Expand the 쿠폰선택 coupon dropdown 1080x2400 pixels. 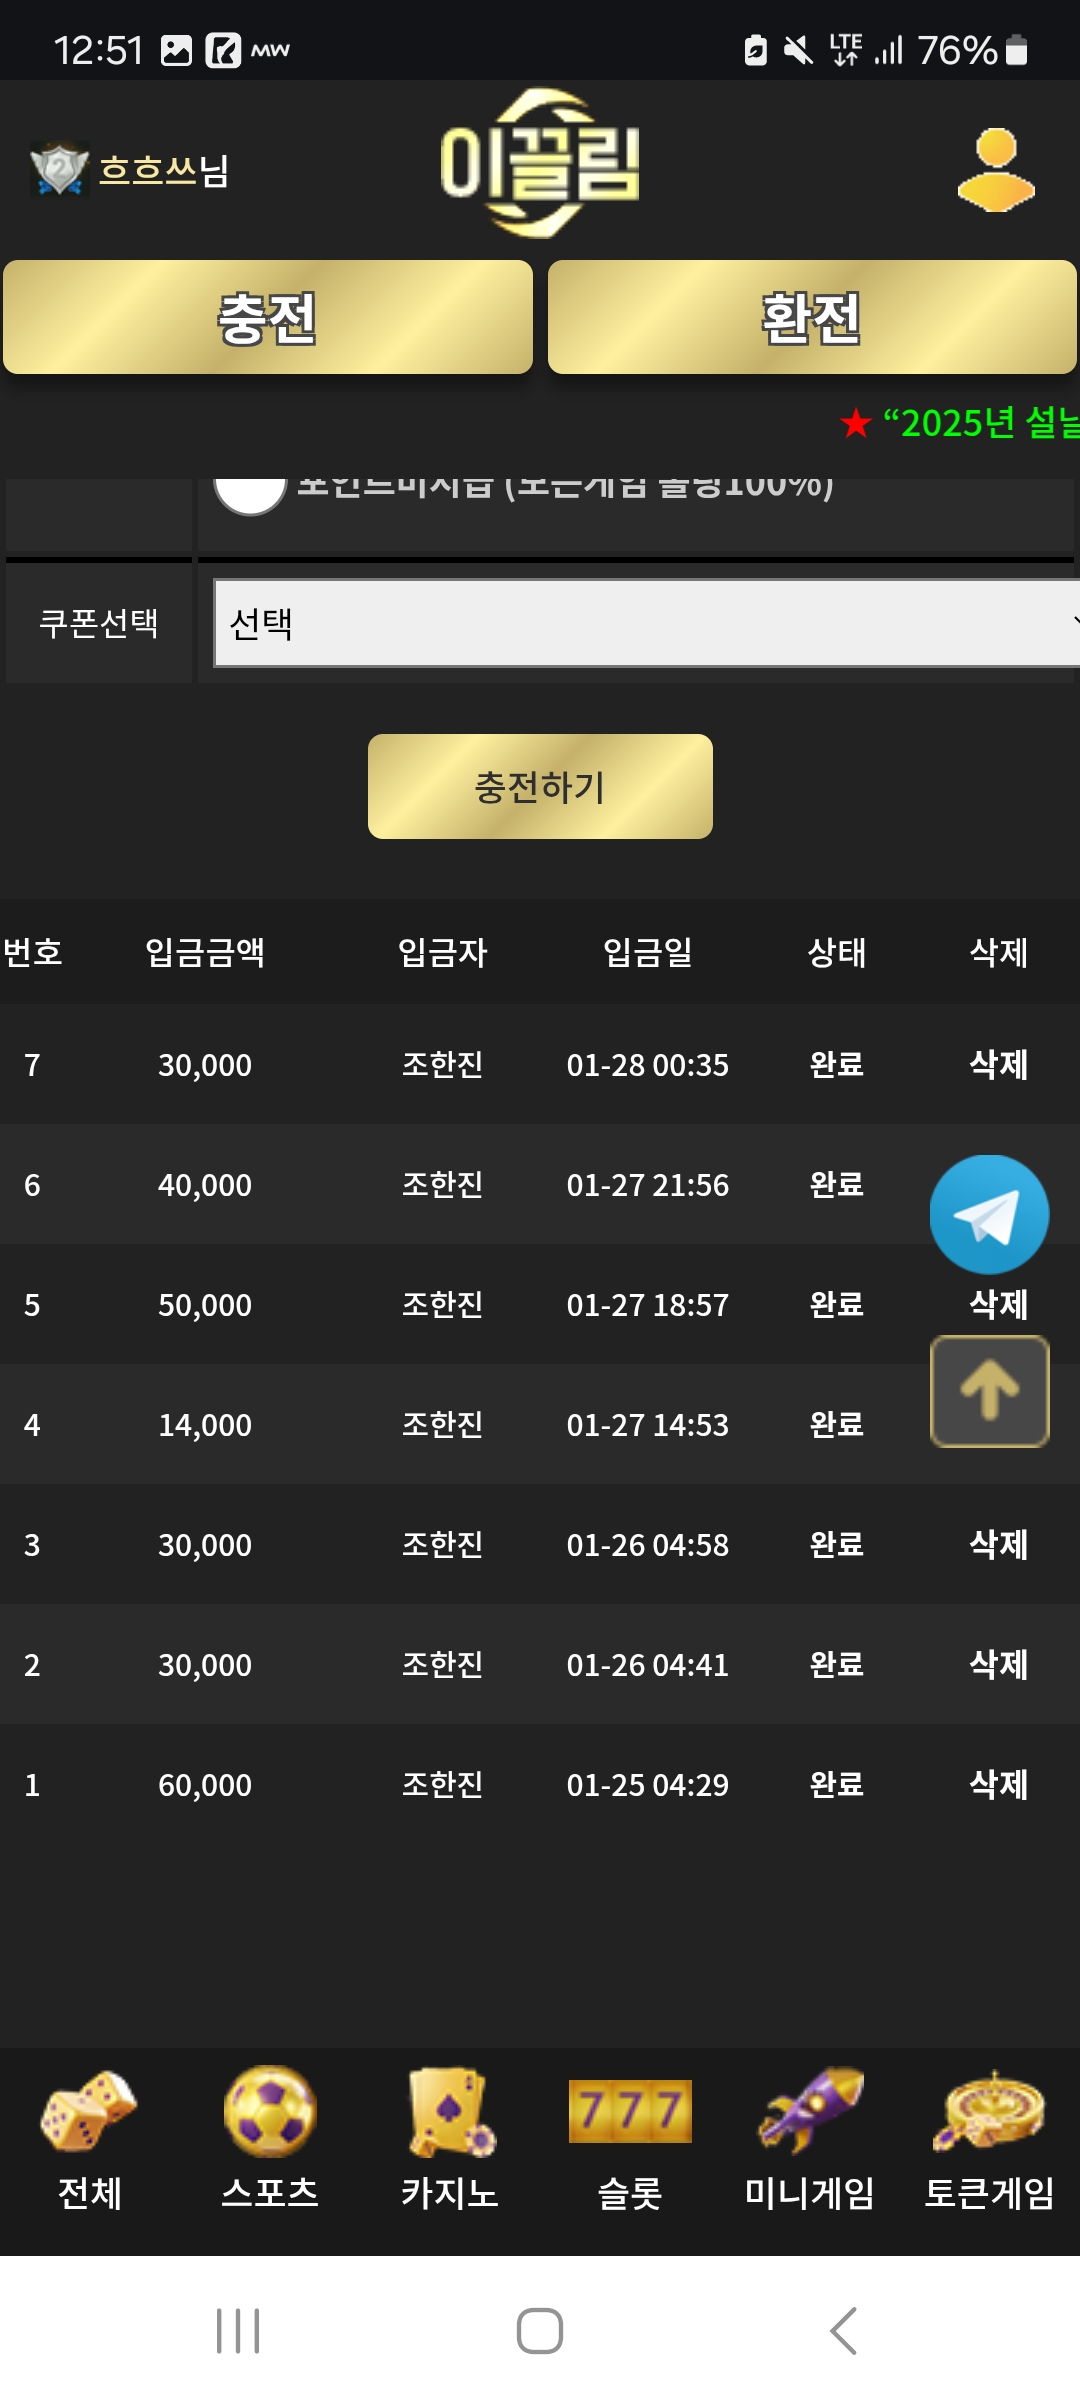pos(646,623)
